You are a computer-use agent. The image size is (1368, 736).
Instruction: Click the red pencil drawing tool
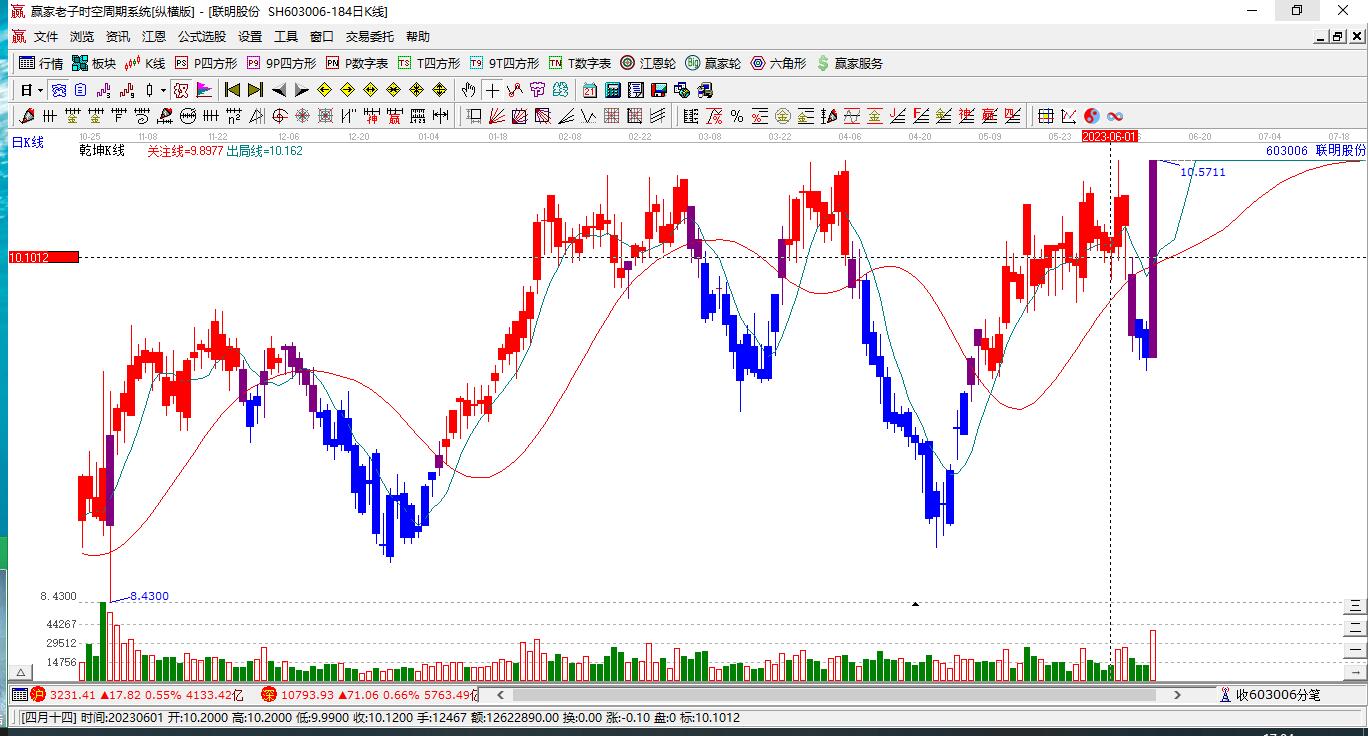pyautogui.click(x=27, y=116)
